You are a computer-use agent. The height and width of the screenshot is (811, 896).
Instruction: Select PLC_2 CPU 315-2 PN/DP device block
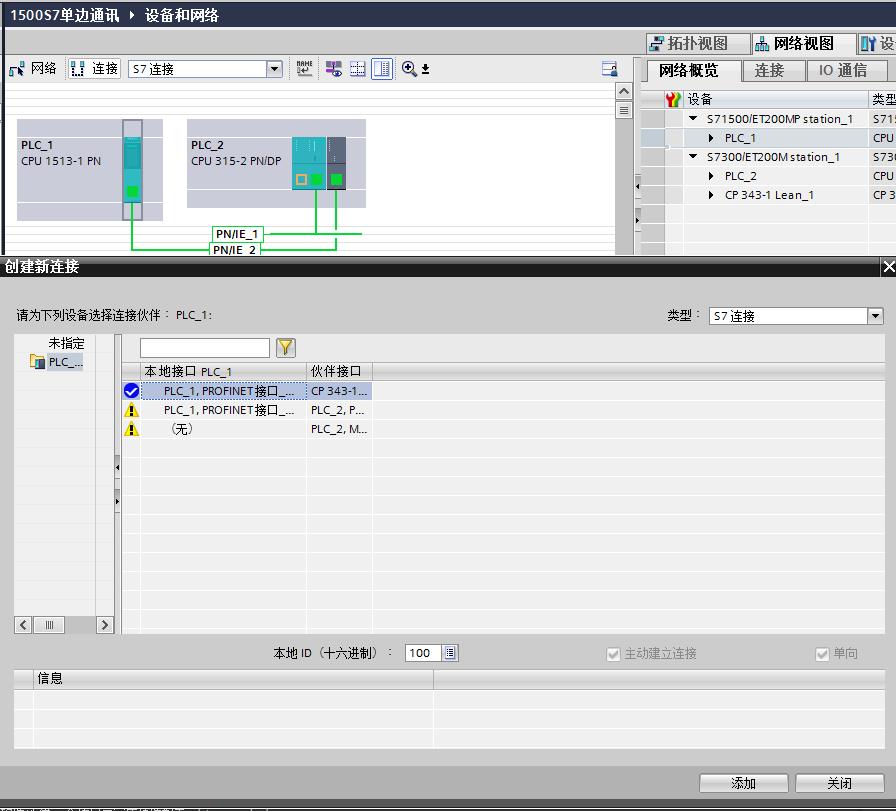276,163
